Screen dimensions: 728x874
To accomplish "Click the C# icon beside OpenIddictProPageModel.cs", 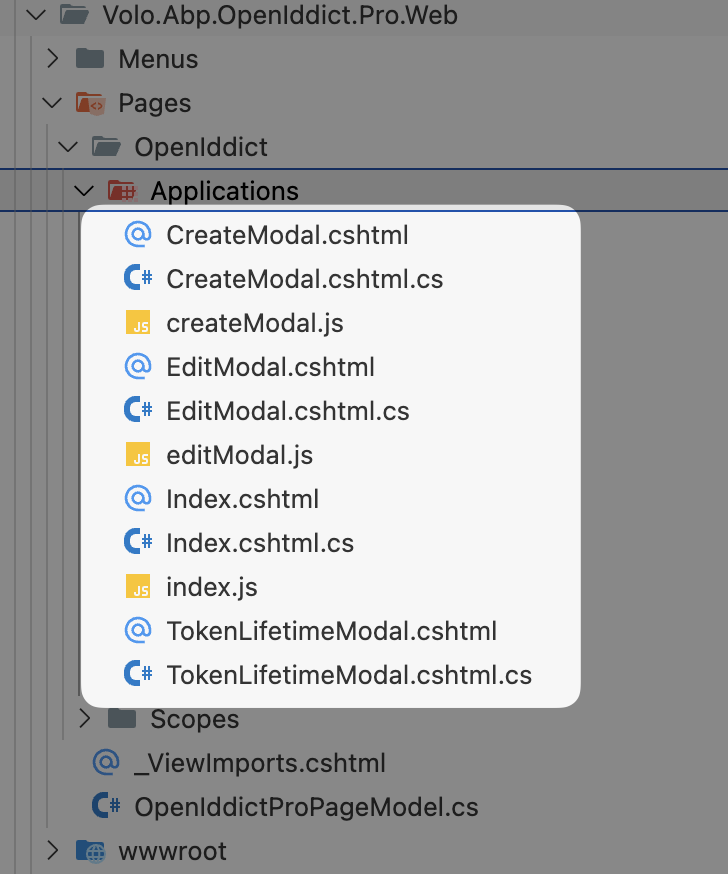I will (x=106, y=806).
